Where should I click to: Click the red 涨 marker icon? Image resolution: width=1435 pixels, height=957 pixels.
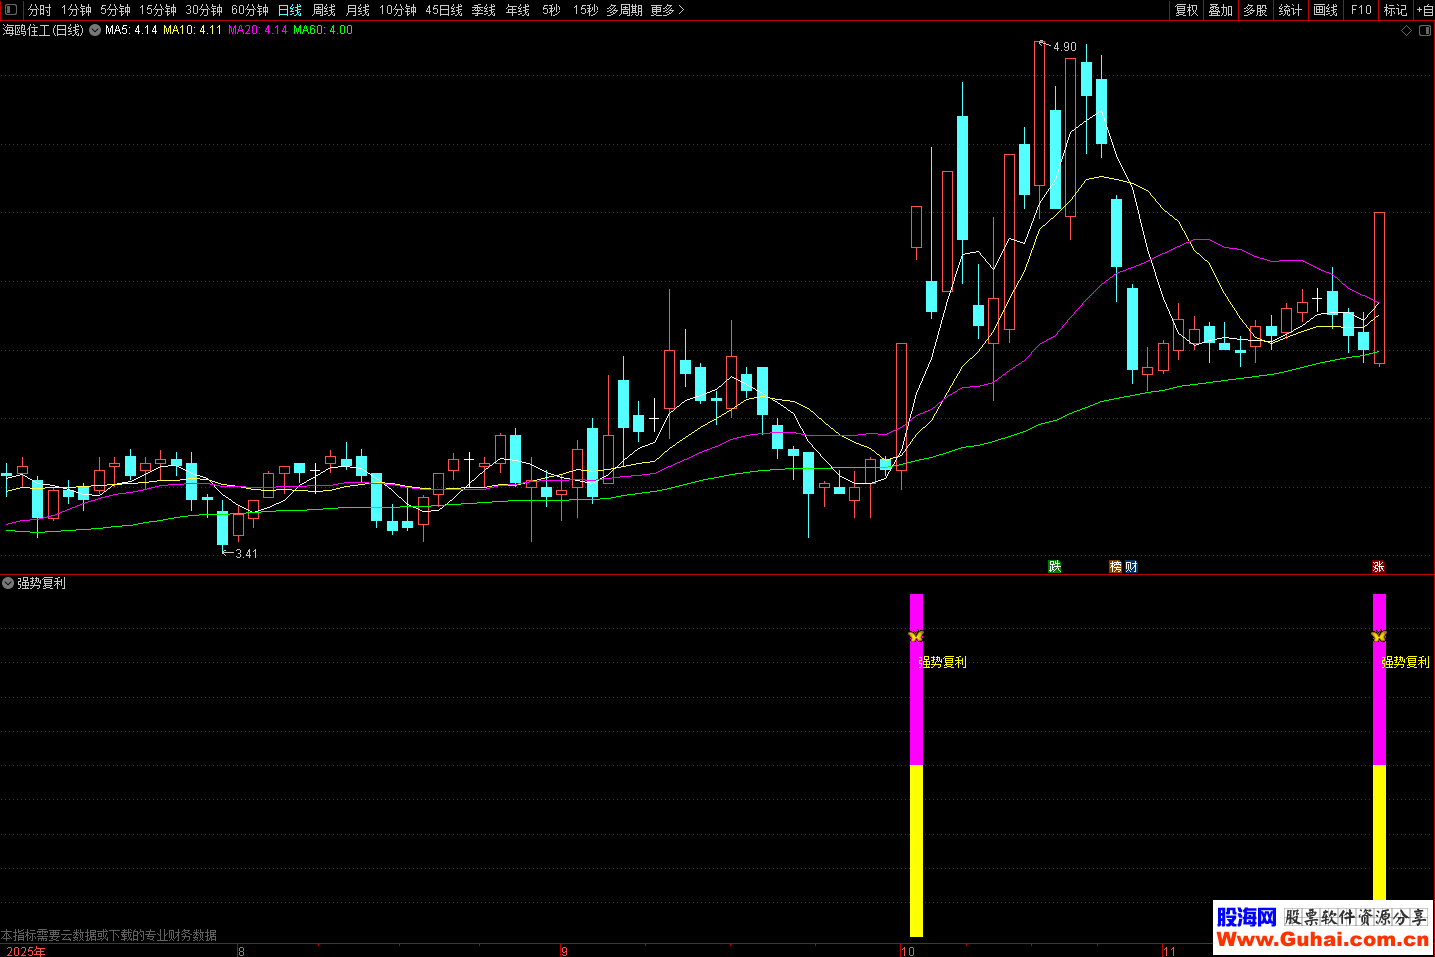coord(1378,567)
